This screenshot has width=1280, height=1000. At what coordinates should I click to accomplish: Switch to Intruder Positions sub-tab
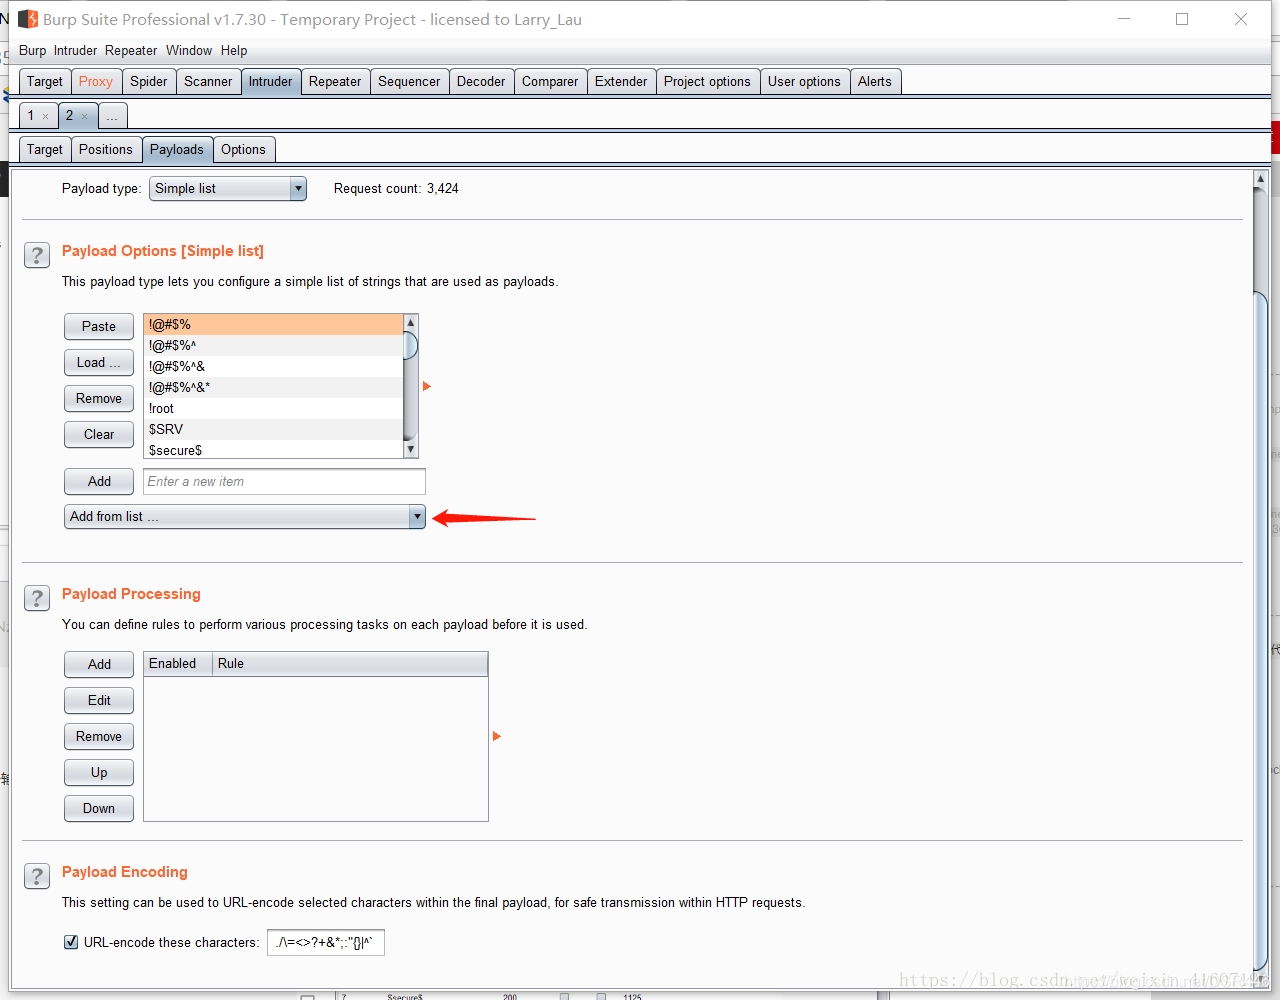[106, 149]
